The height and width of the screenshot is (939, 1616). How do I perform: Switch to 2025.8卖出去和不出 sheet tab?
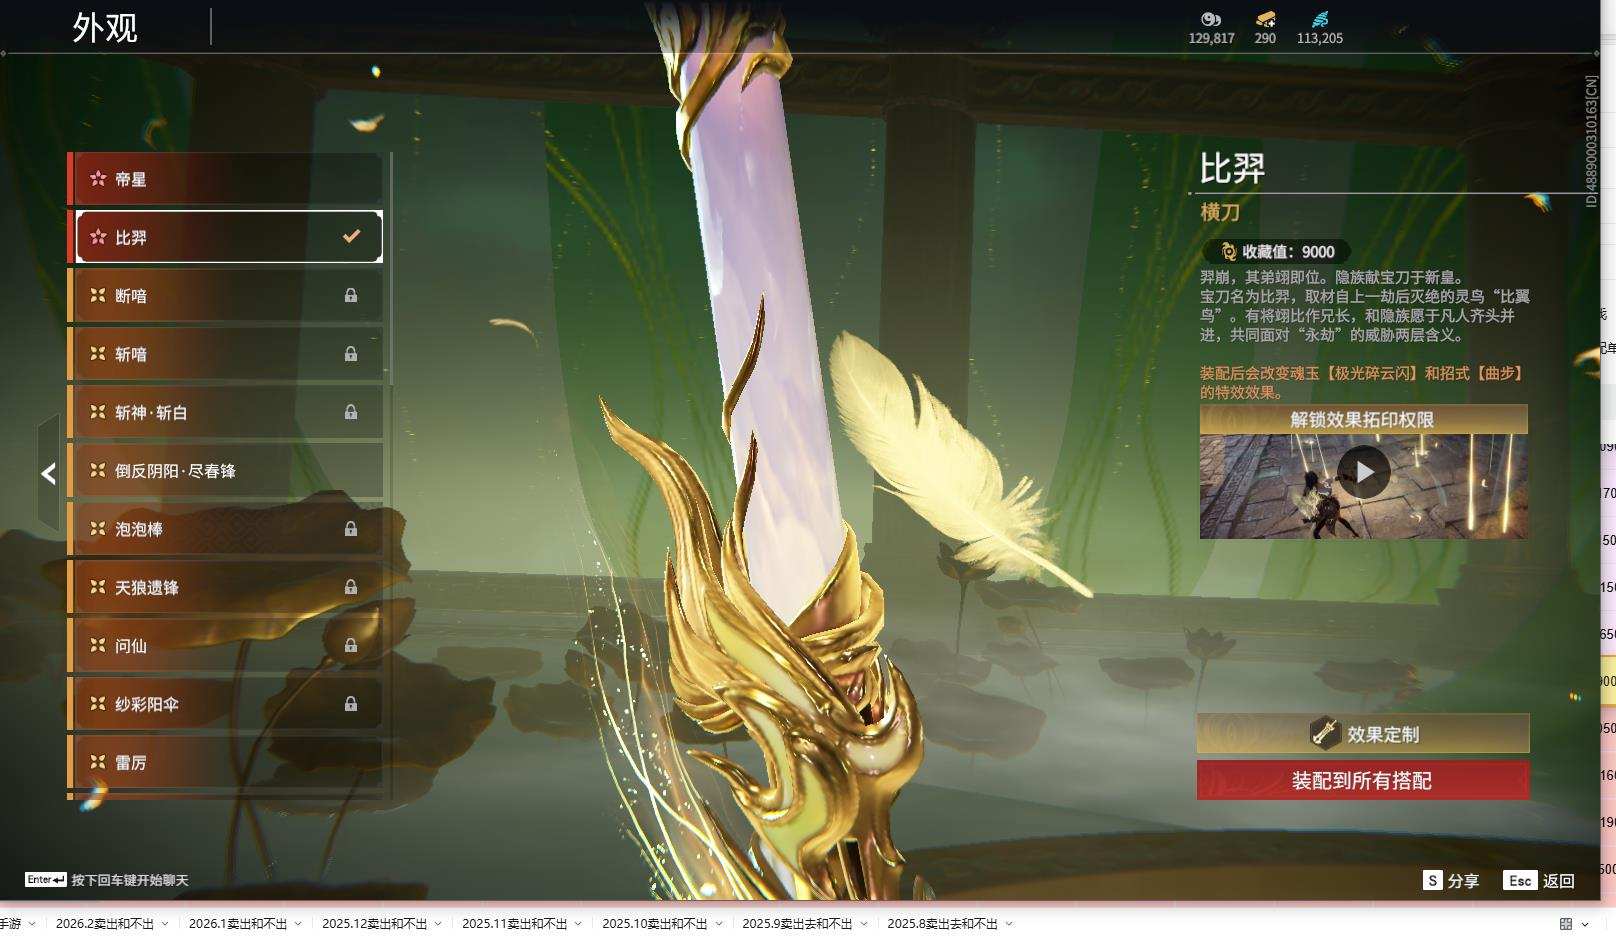pyautogui.click(x=943, y=924)
